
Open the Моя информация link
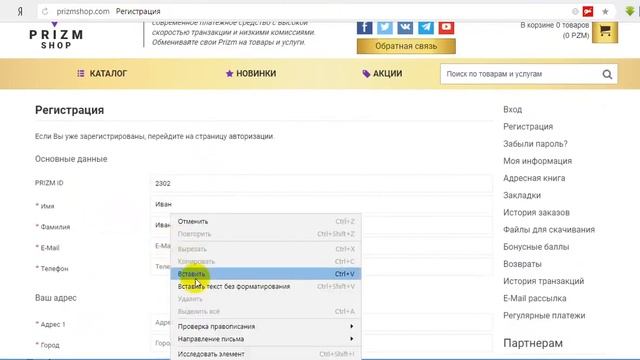pyautogui.click(x=537, y=161)
